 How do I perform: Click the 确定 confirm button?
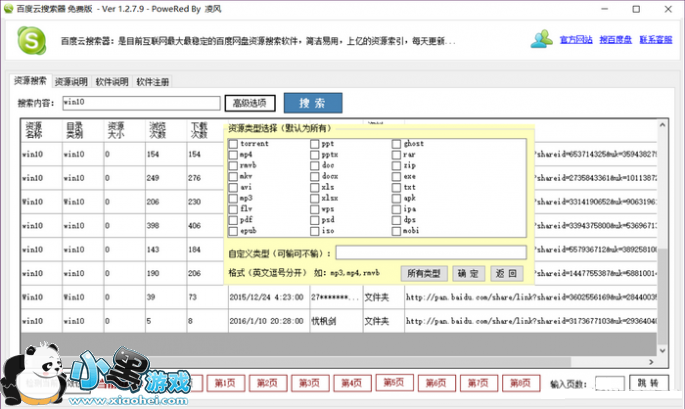[469, 274]
